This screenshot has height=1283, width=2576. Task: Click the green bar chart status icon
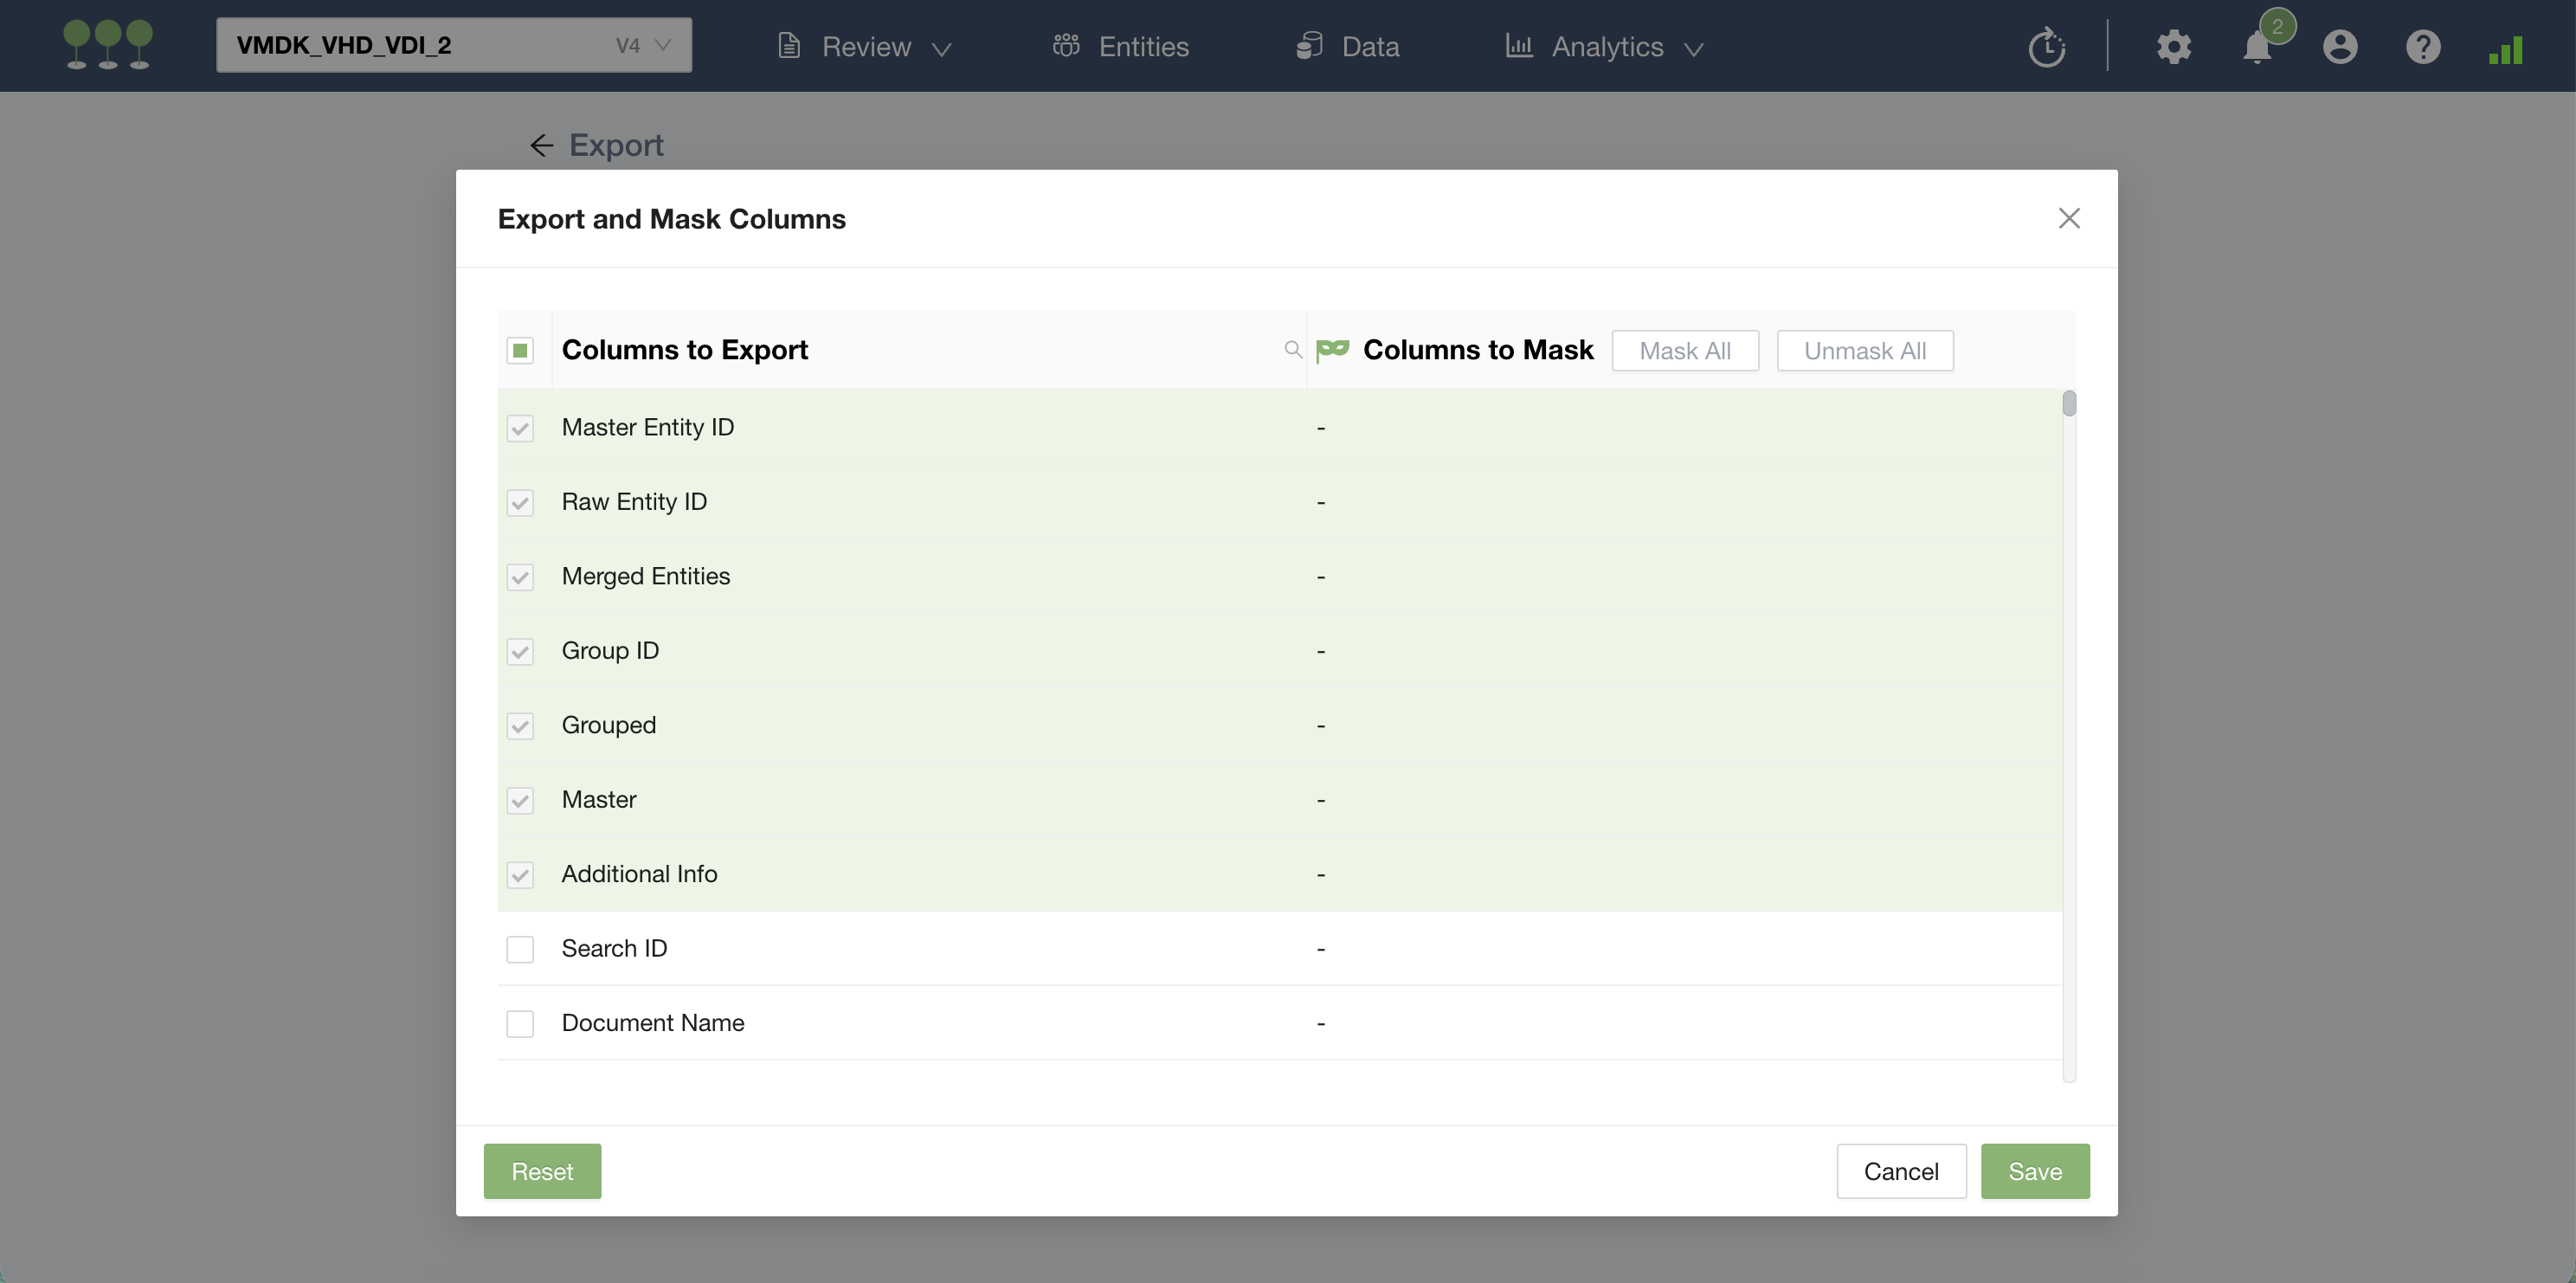(x=2505, y=49)
